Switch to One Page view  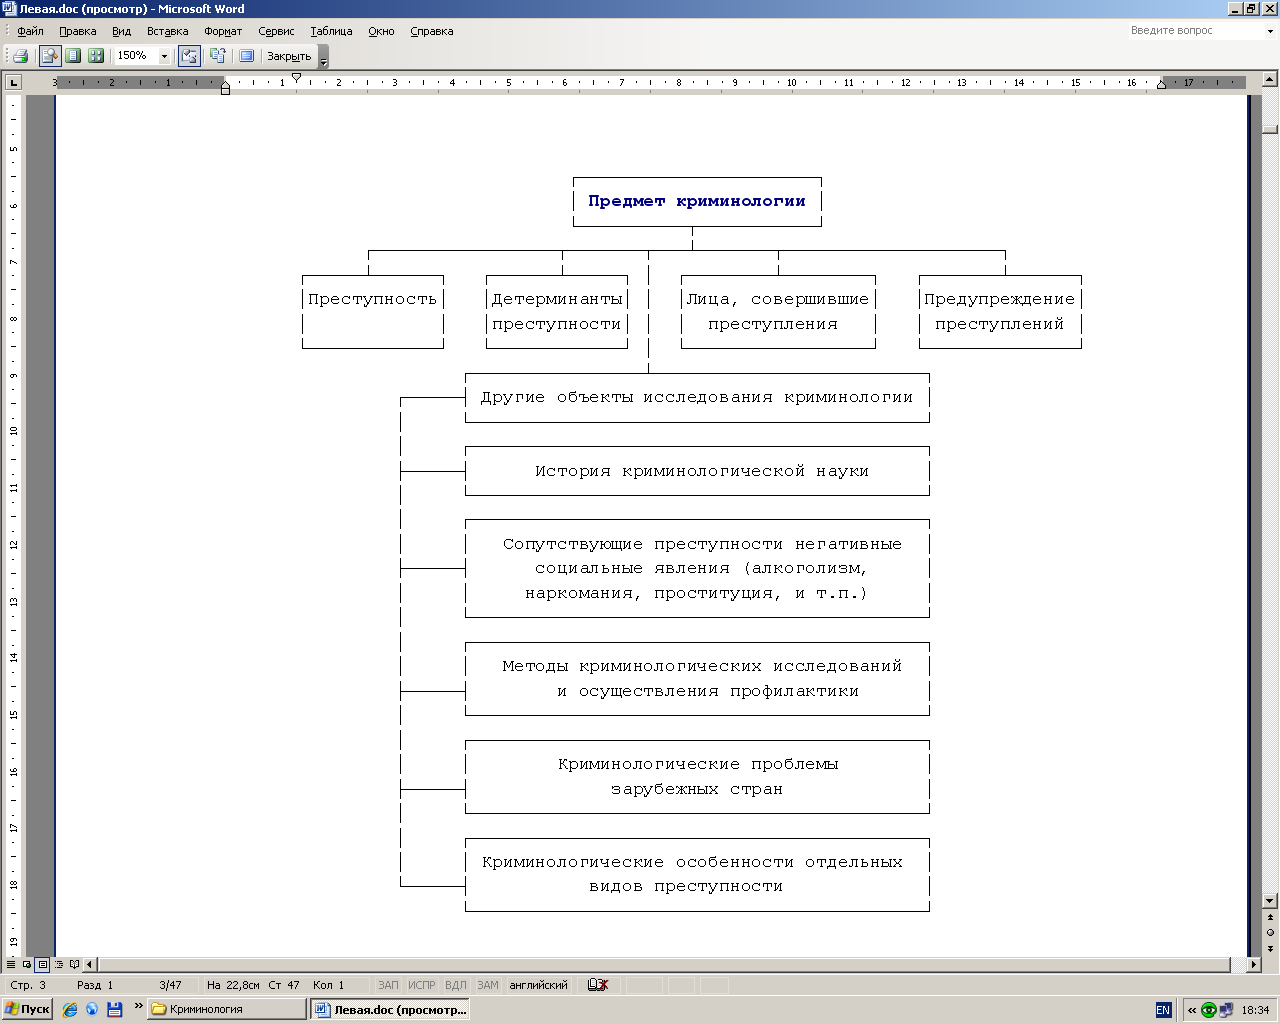point(73,56)
